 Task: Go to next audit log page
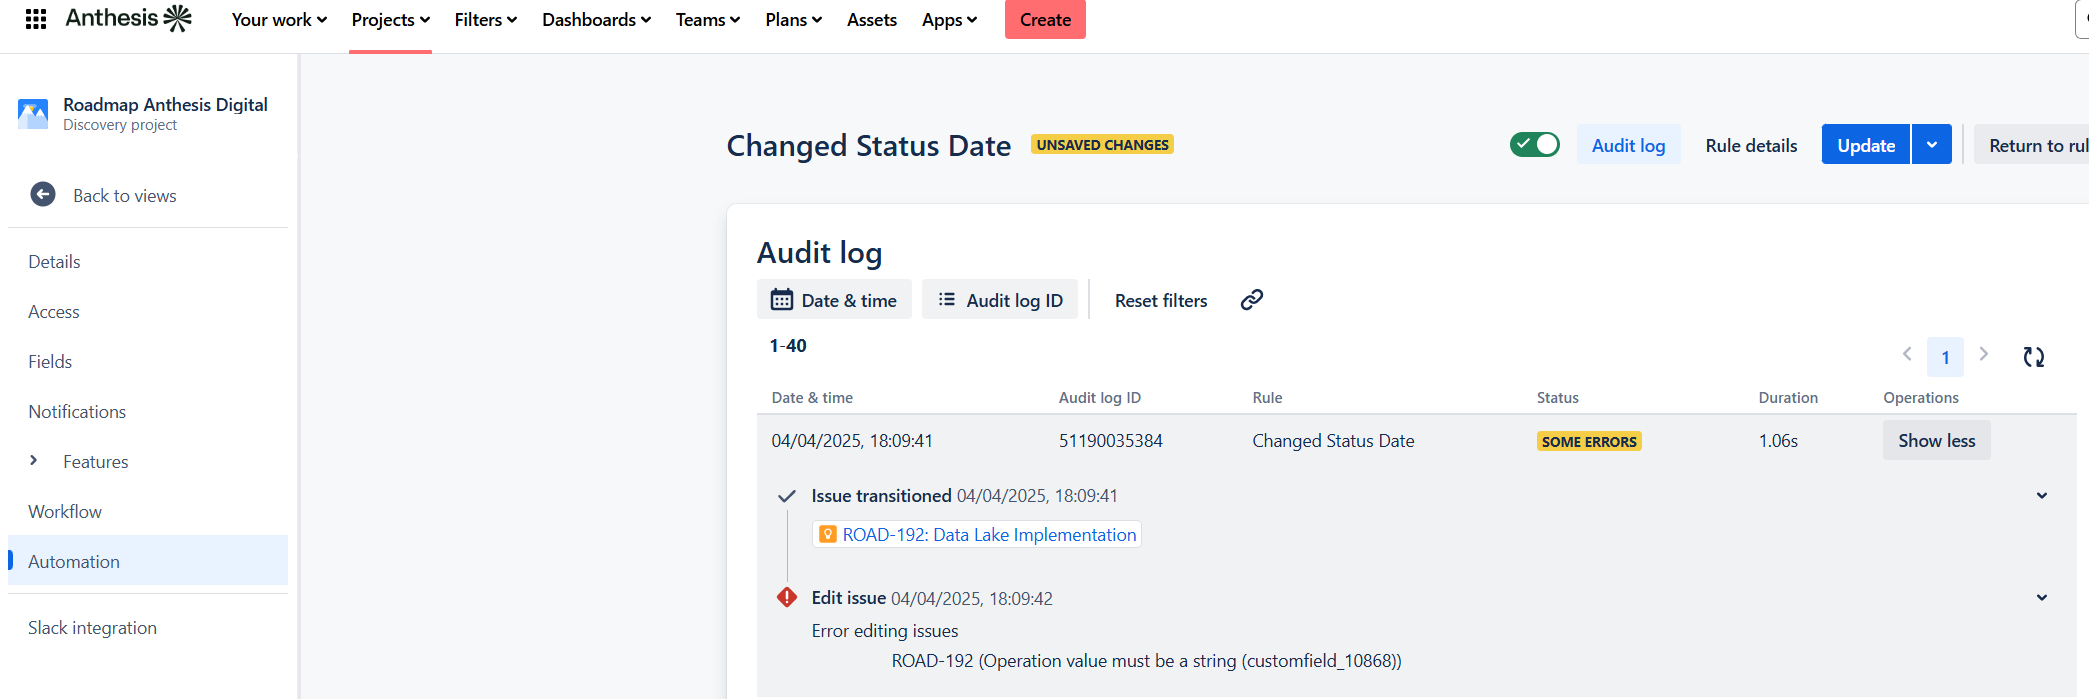tap(1984, 354)
